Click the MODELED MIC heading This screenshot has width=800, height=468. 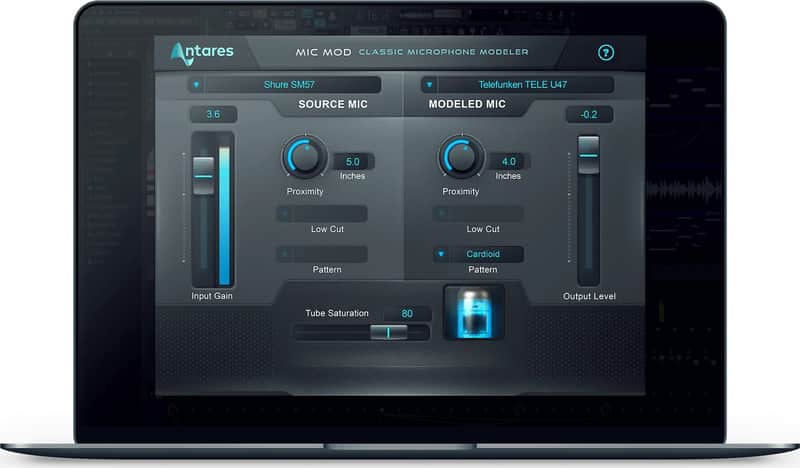(x=467, y=104)
